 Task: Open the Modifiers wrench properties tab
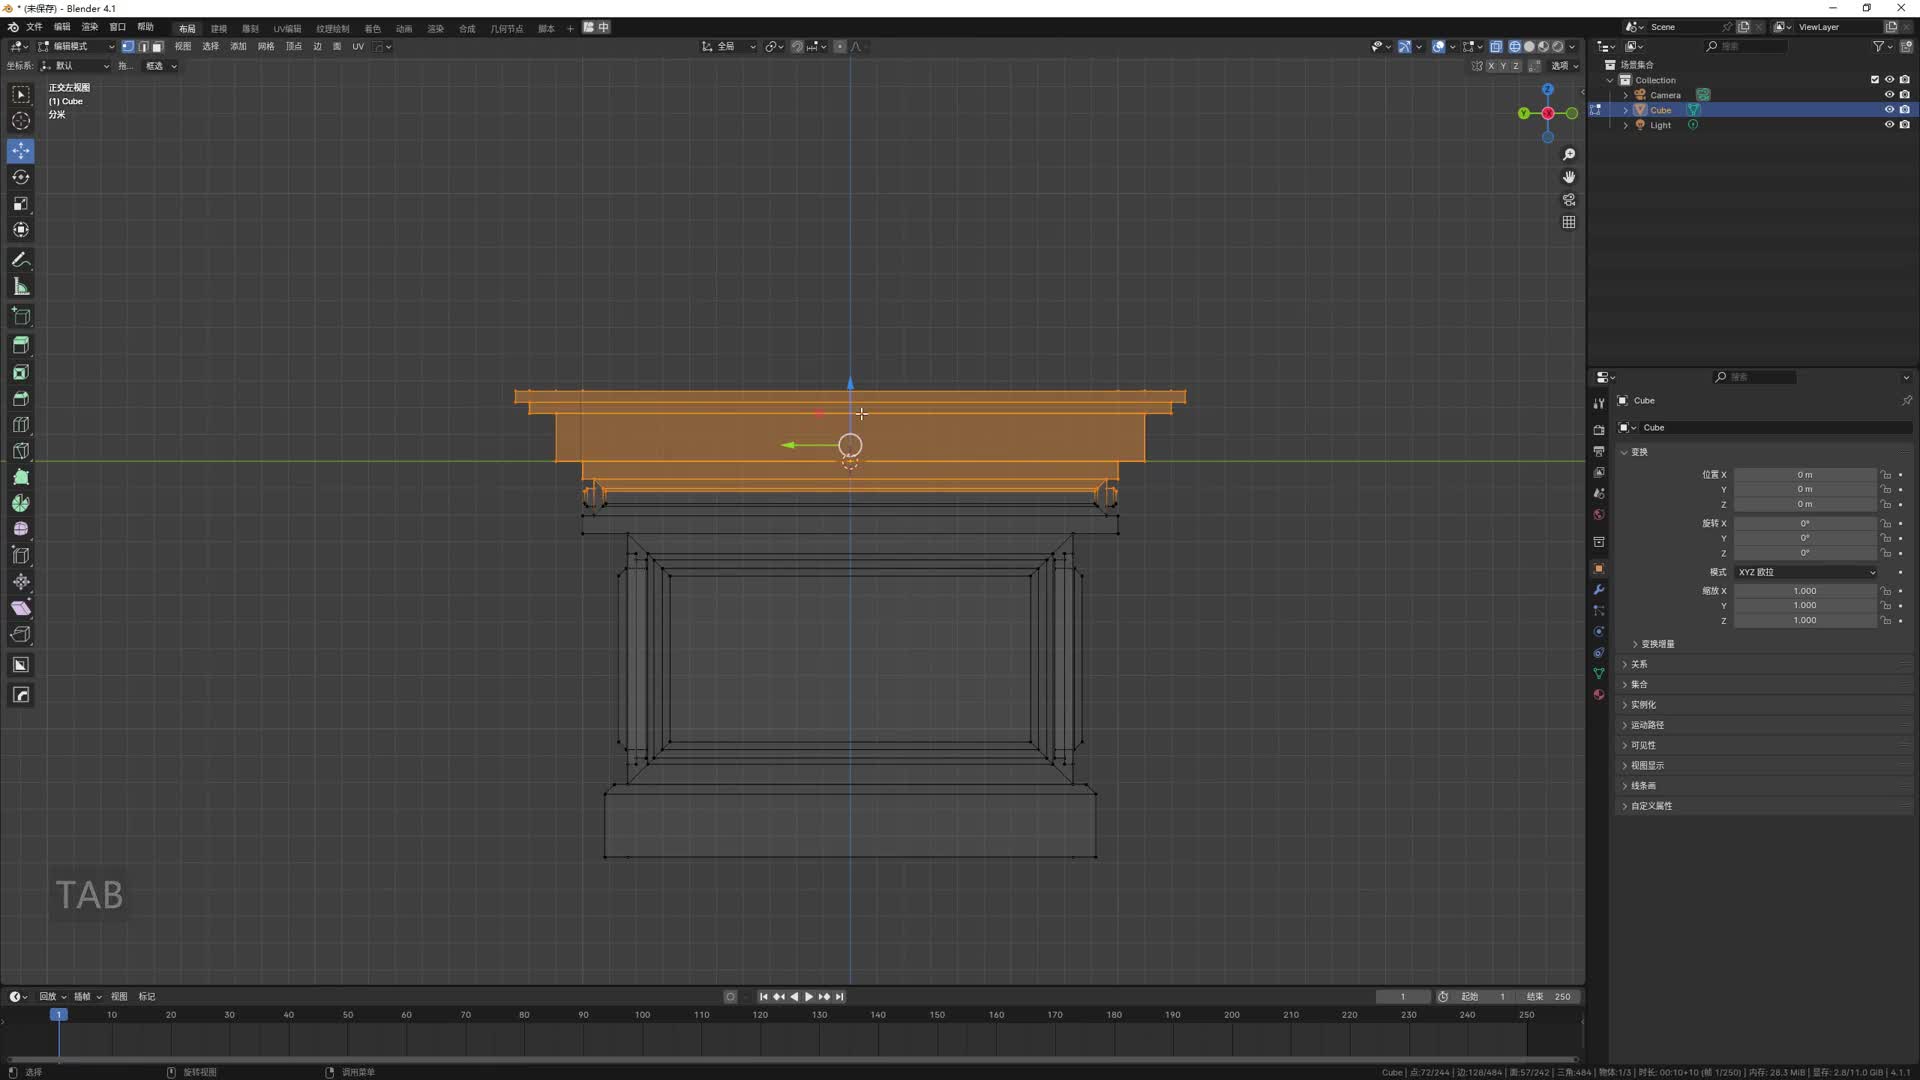[1599, 590]
